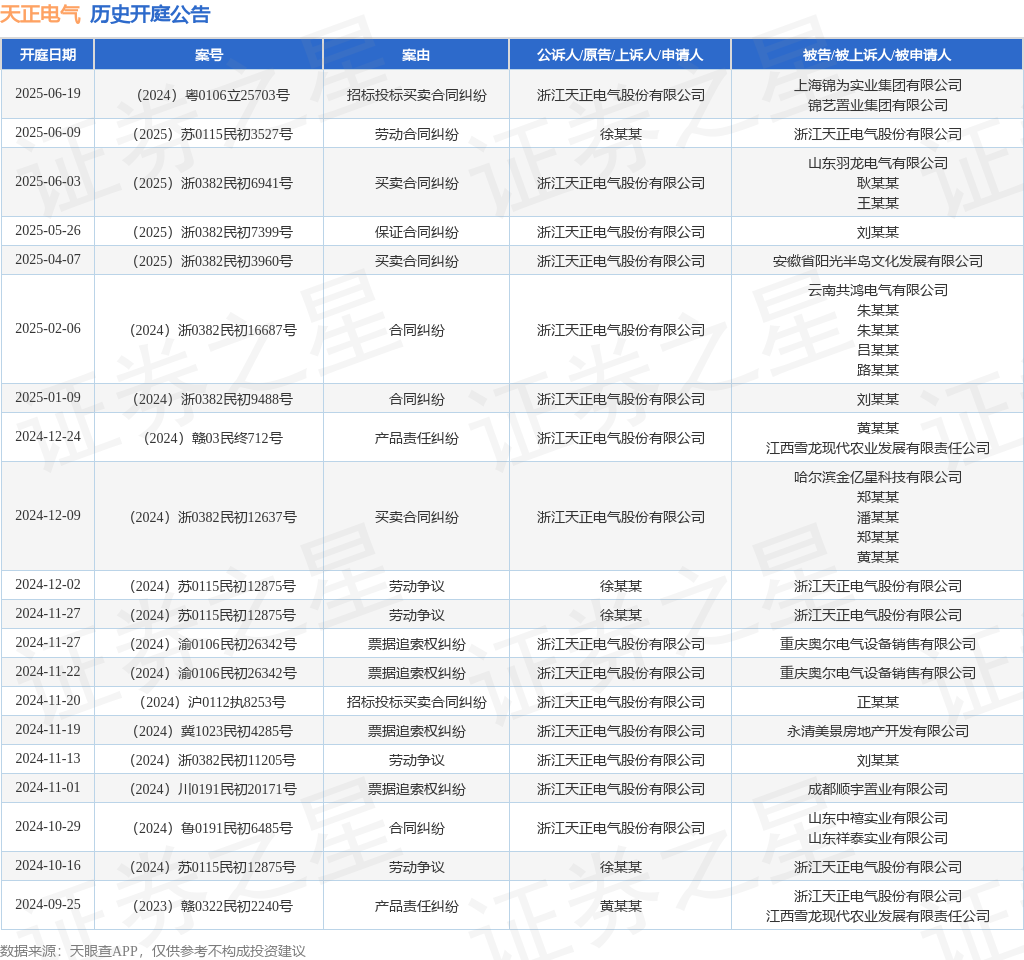This screenshot has width=1024, height=960.
Task: Click case number (2024)浙0382民初9488号
Action: (209, 399)
